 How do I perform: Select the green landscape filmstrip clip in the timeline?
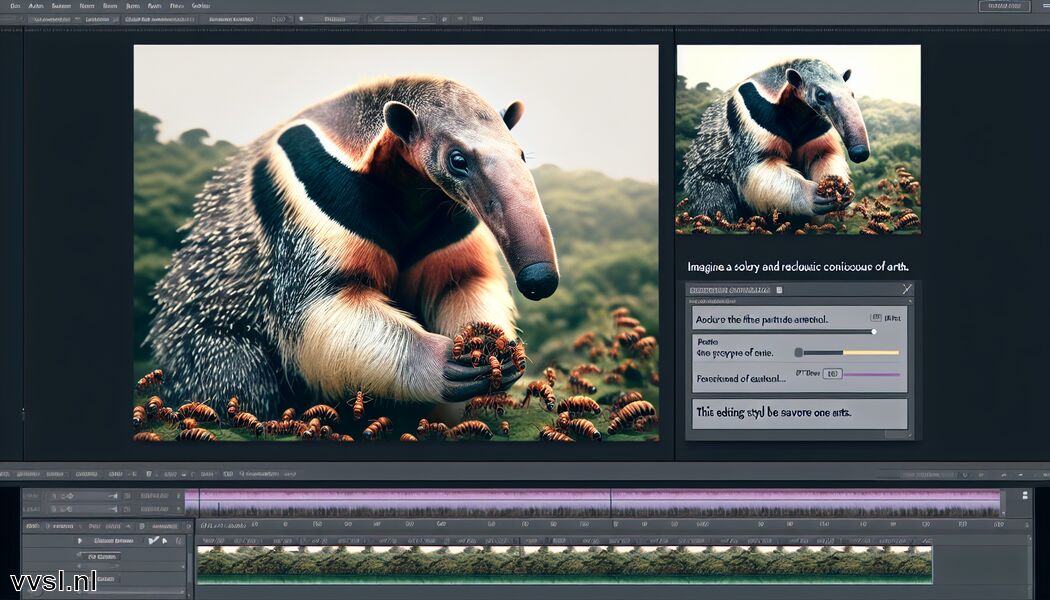tap(564, 564)
